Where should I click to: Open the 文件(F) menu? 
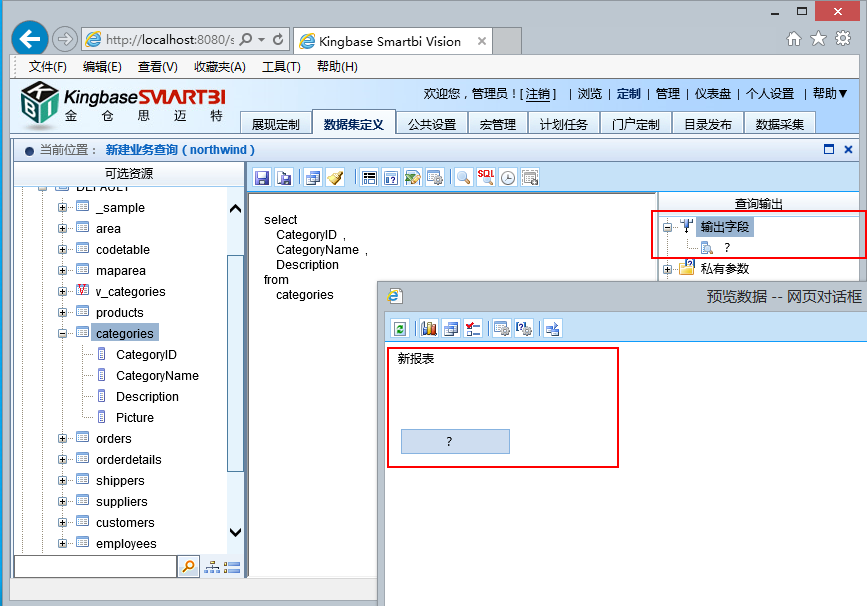(48, 67)
